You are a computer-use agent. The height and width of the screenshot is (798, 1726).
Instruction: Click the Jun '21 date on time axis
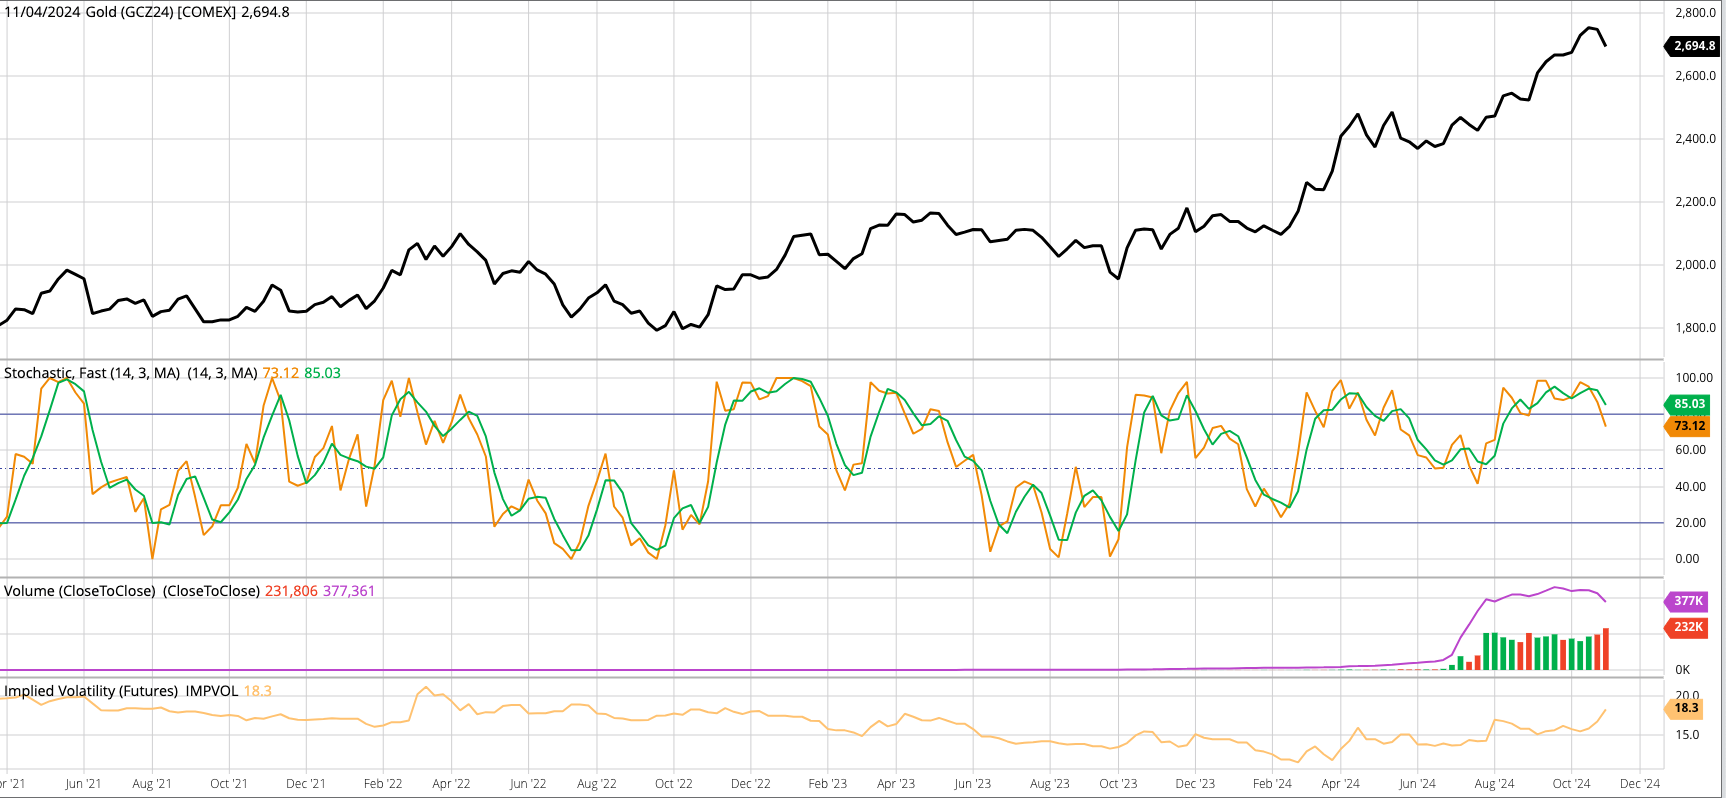point(83,784)
